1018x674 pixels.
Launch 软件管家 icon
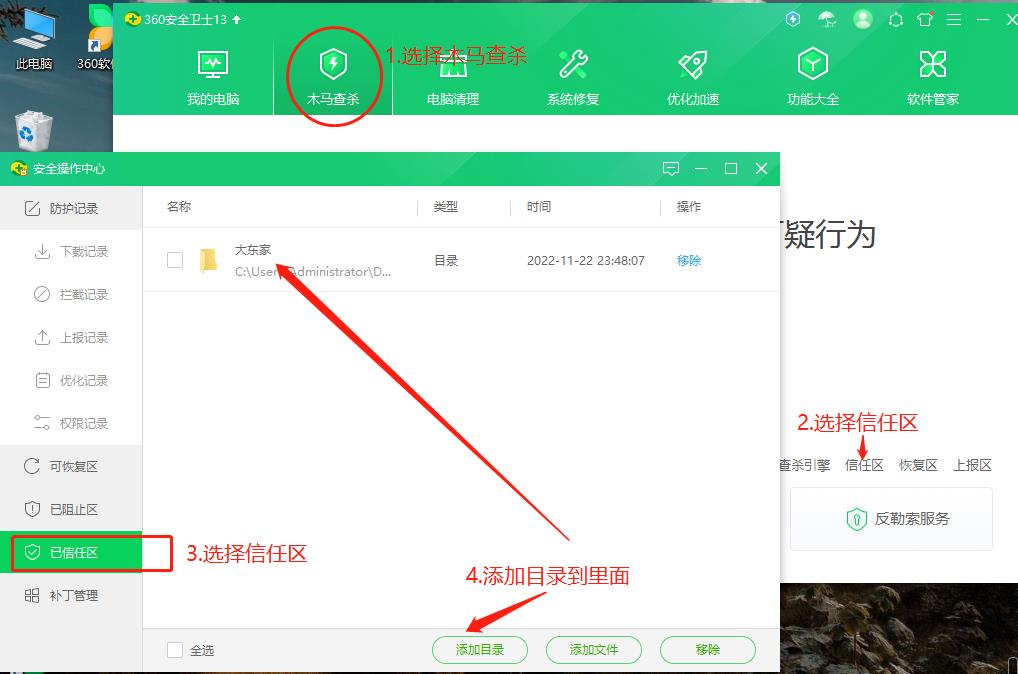tap(932, 66)
